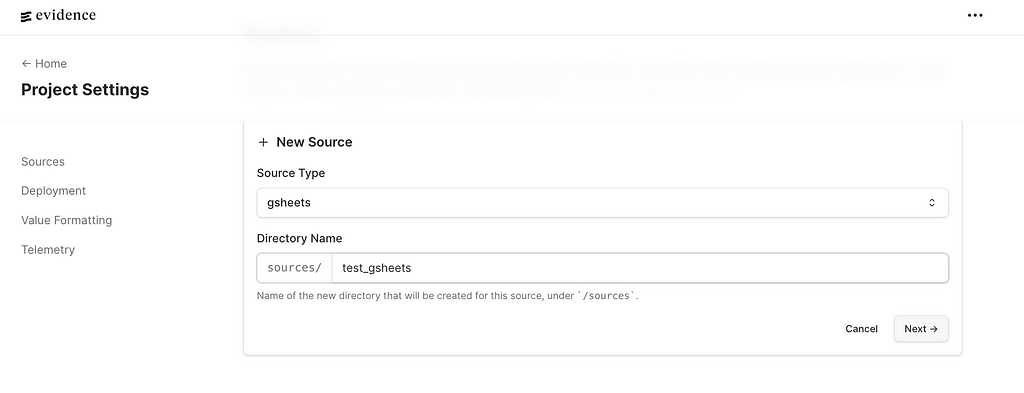This screenshot has height=393, width=1024.
Task: Switch to the Deployment section
Action: (54, 191)
